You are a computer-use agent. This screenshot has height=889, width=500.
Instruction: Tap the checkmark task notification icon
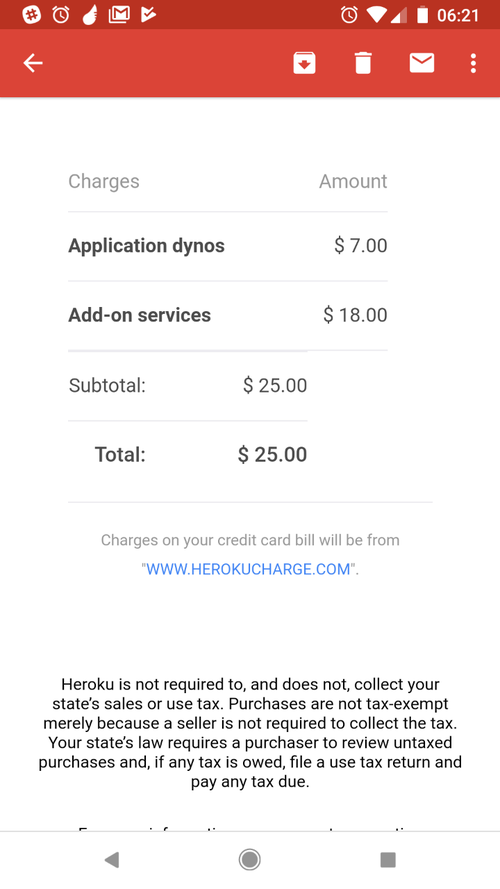pos(149,15)
